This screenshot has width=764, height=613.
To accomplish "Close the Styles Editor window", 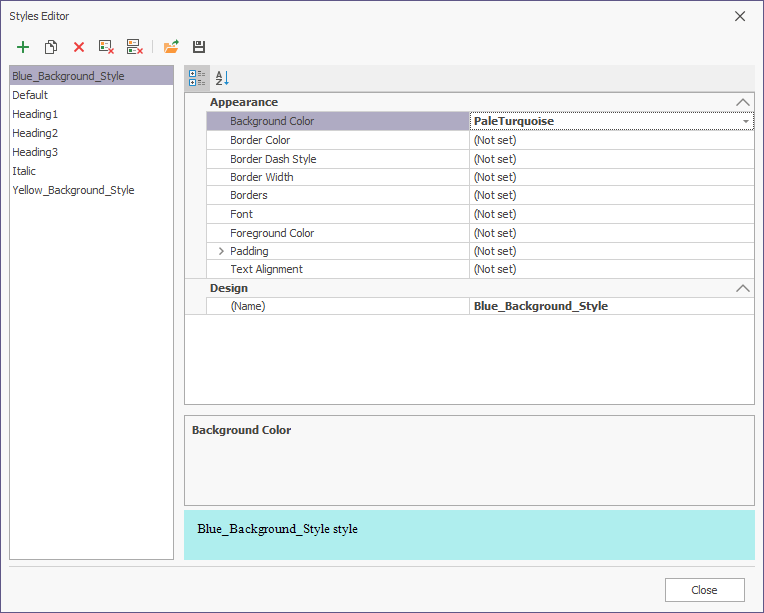I will [704, 590].
